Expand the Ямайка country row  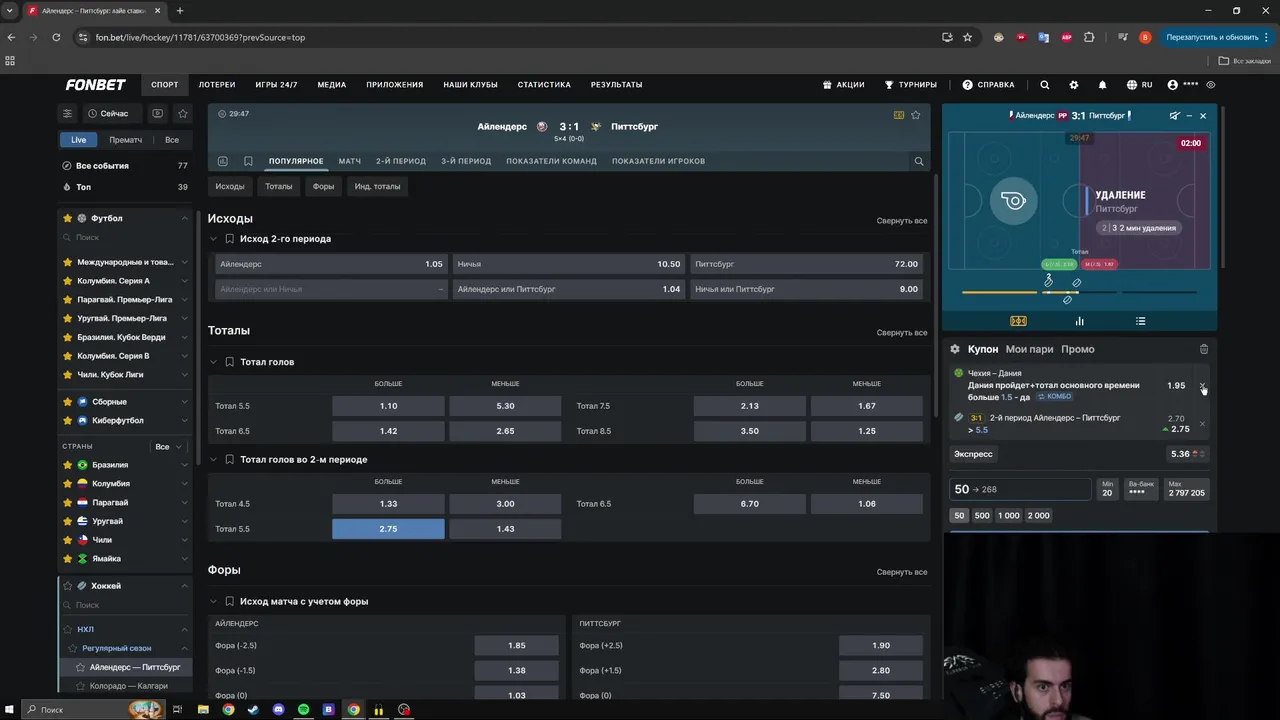coord(125,559)
